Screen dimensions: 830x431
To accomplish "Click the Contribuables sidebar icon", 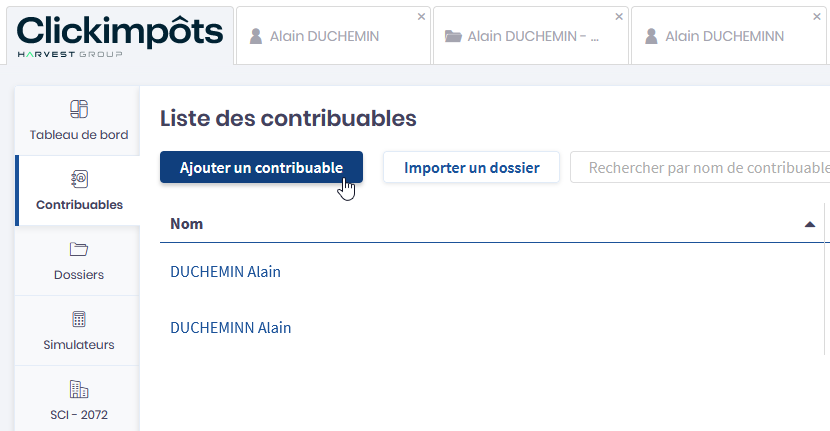I will coord(79,179).
